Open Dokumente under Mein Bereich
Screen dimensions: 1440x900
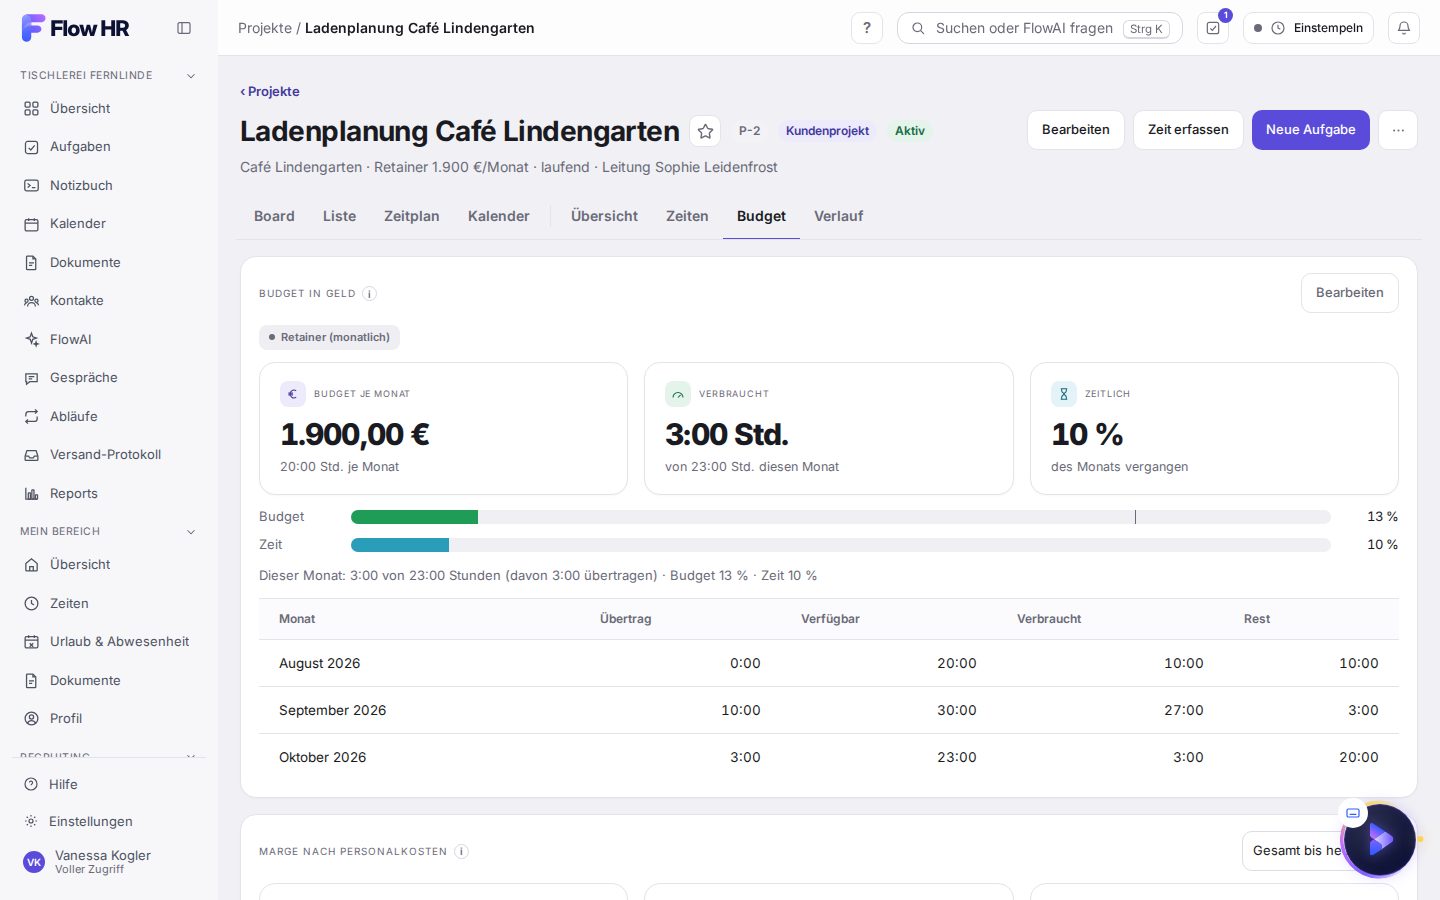[109, 680]
